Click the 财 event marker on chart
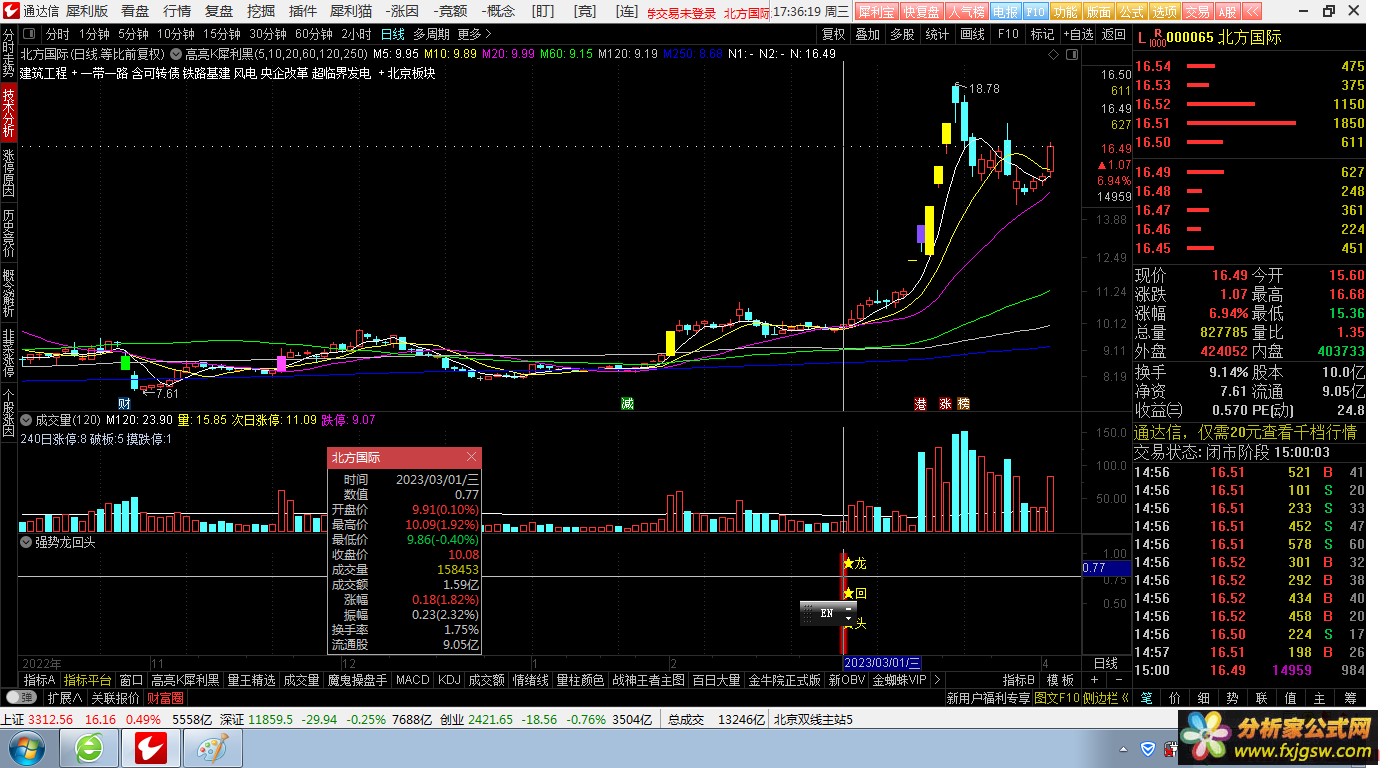The width and height of the screenshot is (1388, 768). (124, 403)
